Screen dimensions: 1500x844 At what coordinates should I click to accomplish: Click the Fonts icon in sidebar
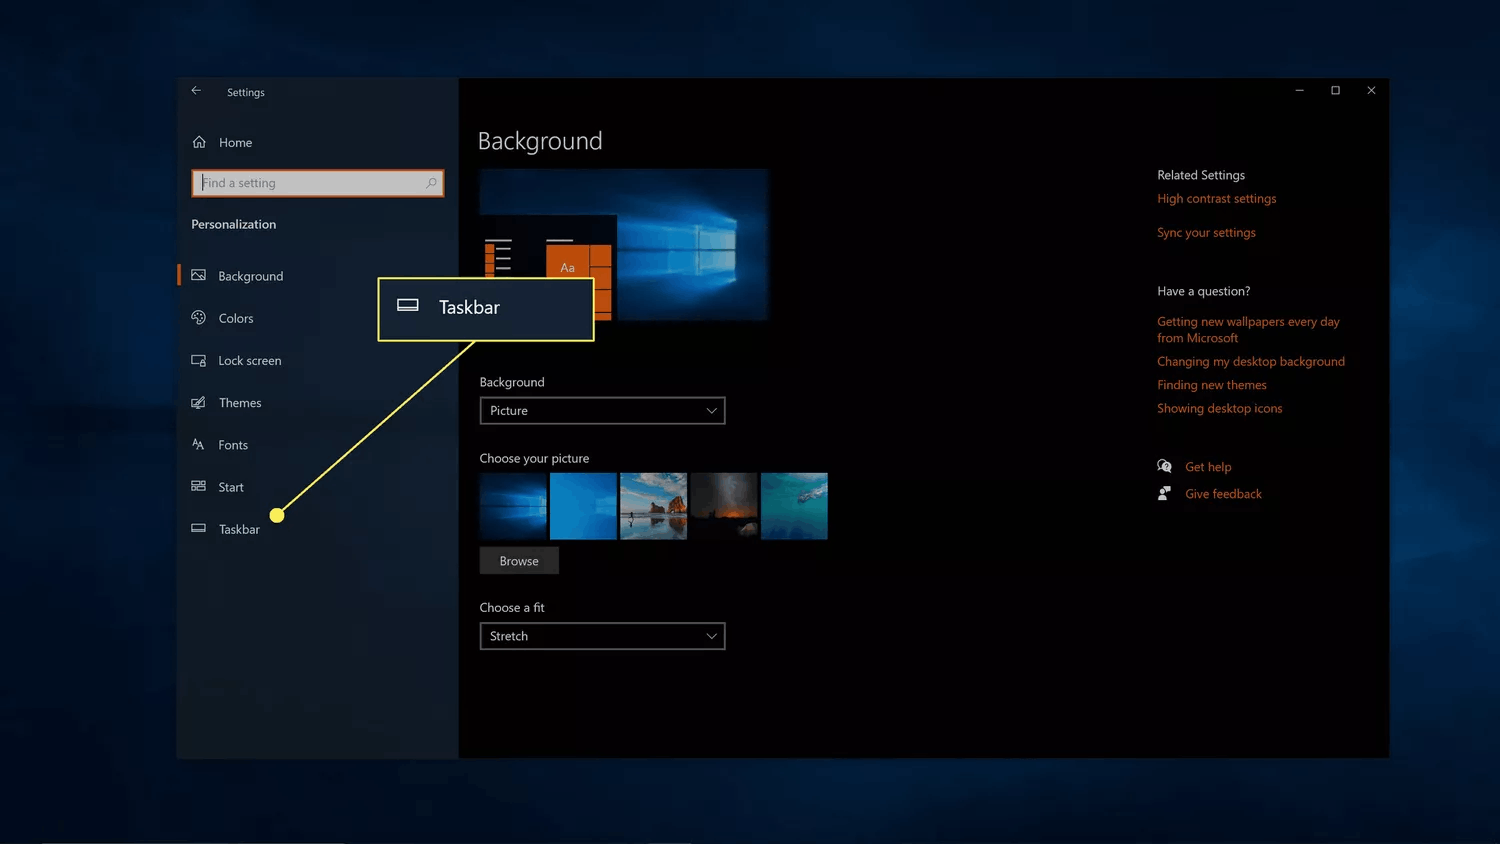(x=198, y=444)
